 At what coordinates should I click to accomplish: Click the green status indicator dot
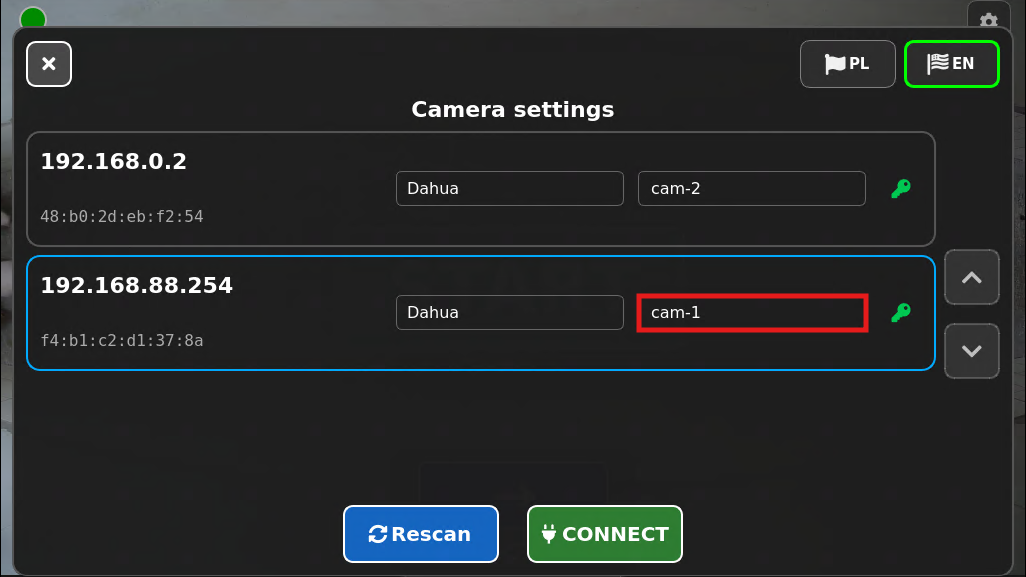(33, 18)
